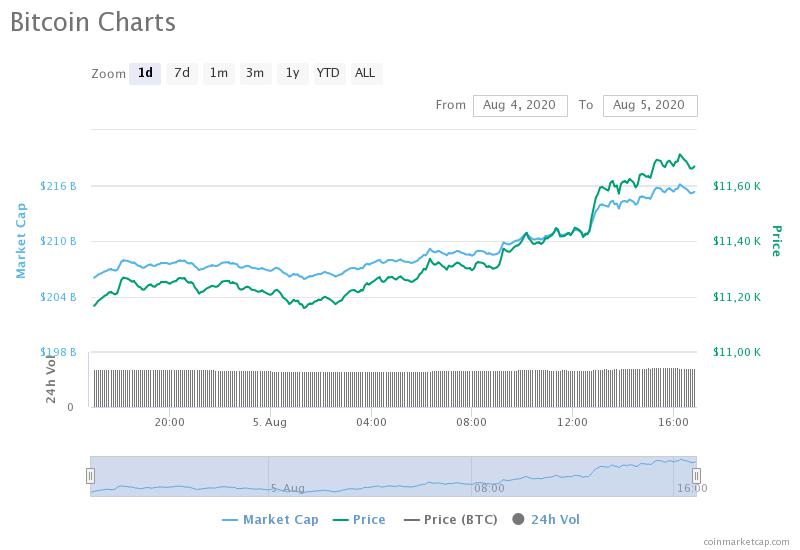Click the Bitcoin Charts heading
The width and height of the screenshot is (800, 550).
(93, 22)
